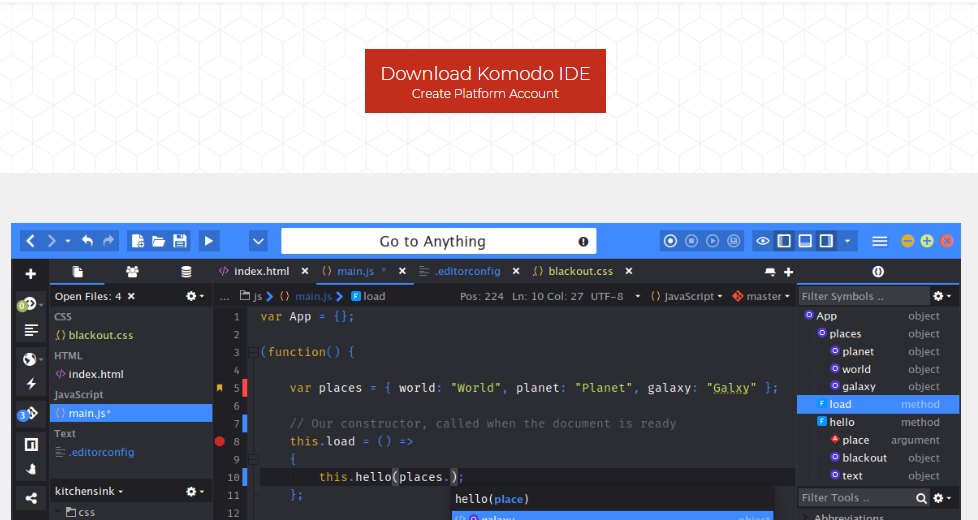Toggle focus mode with the eye icon
Screen dimensions: 978x520
(763, 241)
